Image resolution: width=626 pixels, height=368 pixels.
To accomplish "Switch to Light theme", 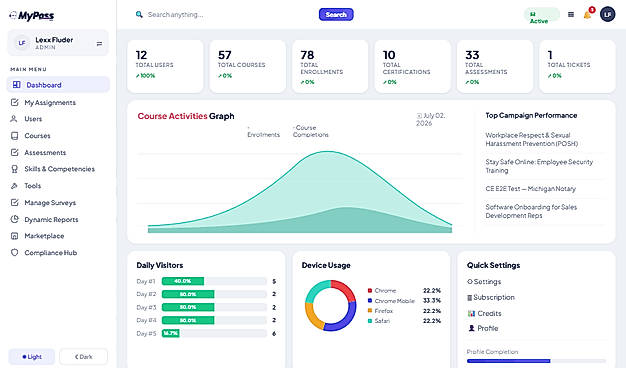I will pyautogui.click(x=32, y=356).
